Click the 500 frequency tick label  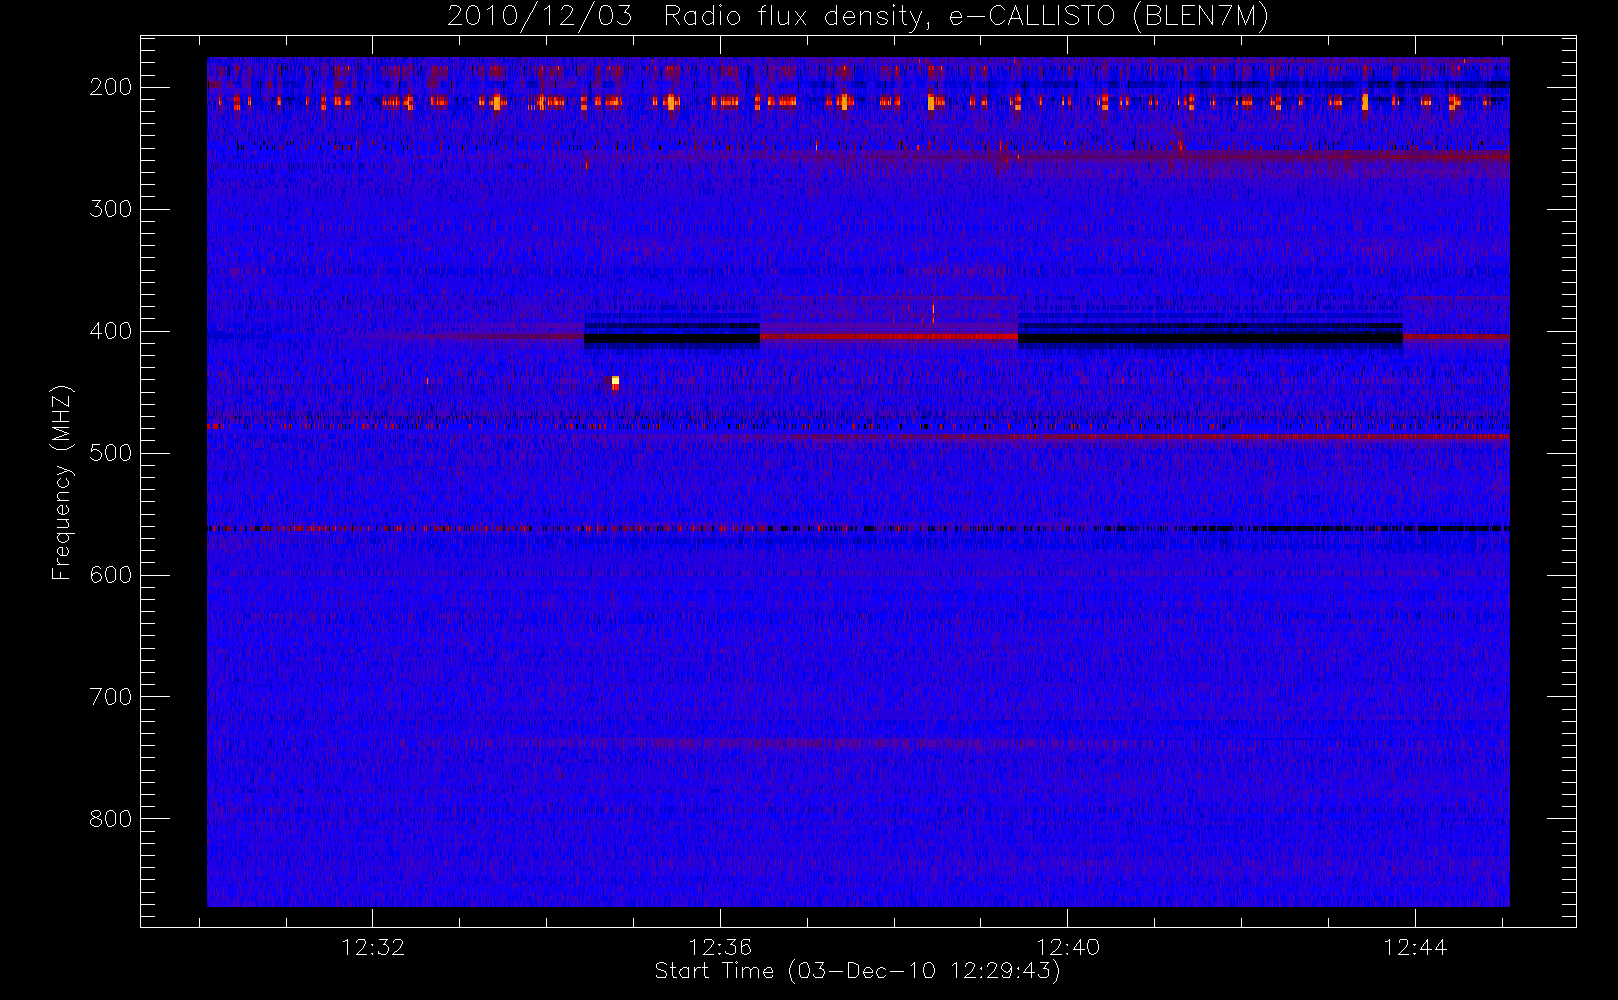pos(110,453)
